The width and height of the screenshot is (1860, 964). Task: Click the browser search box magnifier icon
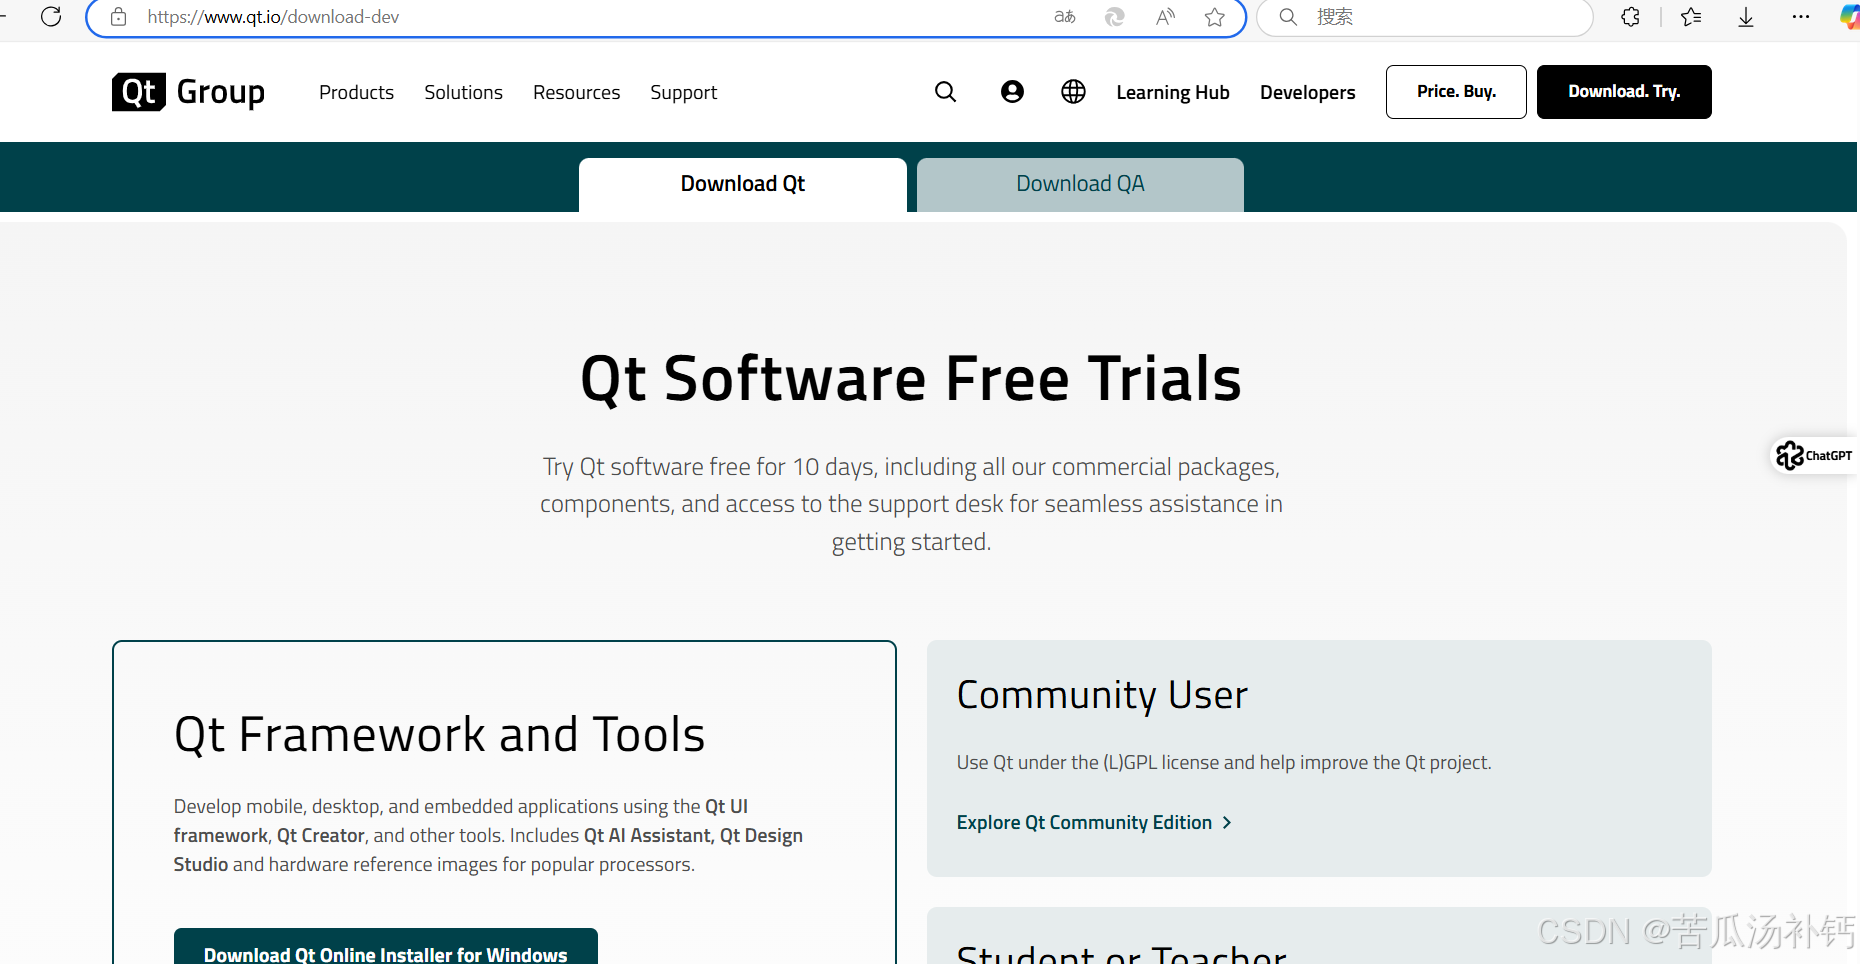point(1289,17)
